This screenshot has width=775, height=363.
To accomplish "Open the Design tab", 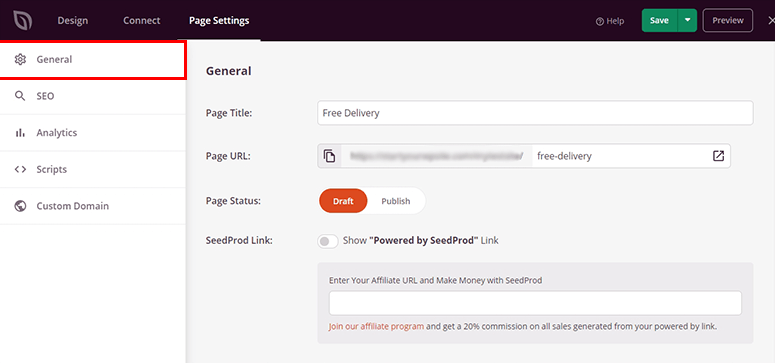I will (73, 21).
